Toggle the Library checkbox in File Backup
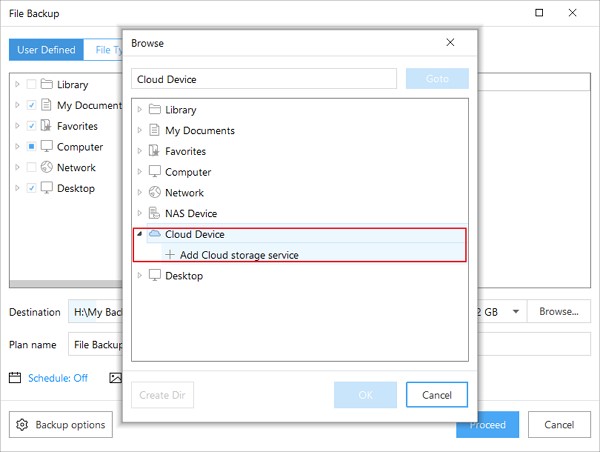This screenshot has height=452, width=600. tap(31, 84)
